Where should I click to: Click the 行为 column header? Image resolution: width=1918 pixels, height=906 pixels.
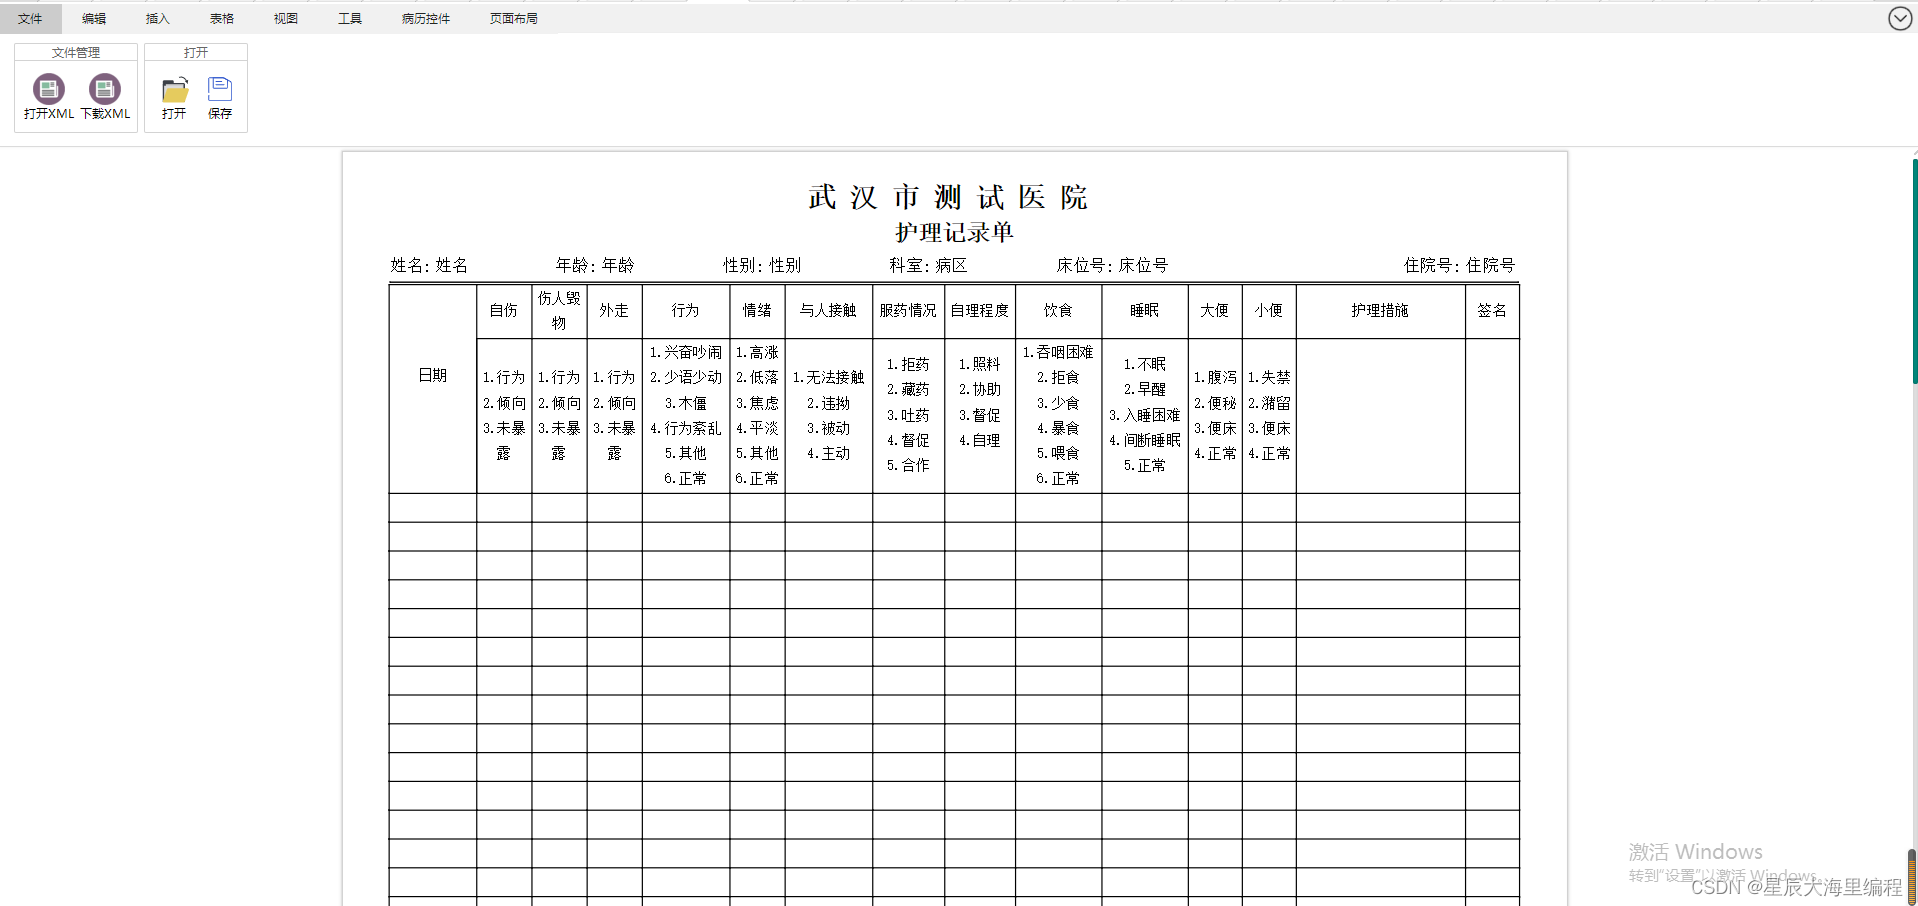coord(686,311)
